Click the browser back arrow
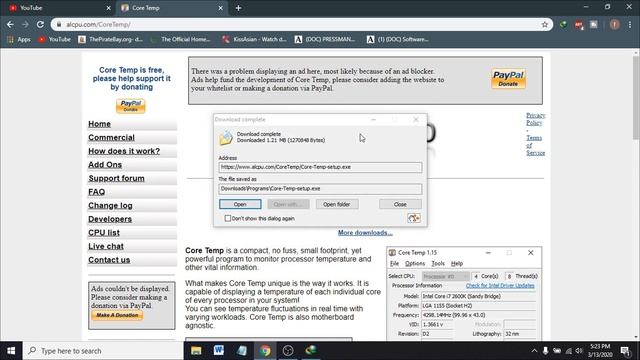The height and width of the screenshot is (360, 640). pyautogui.click(x=10, y=24)
